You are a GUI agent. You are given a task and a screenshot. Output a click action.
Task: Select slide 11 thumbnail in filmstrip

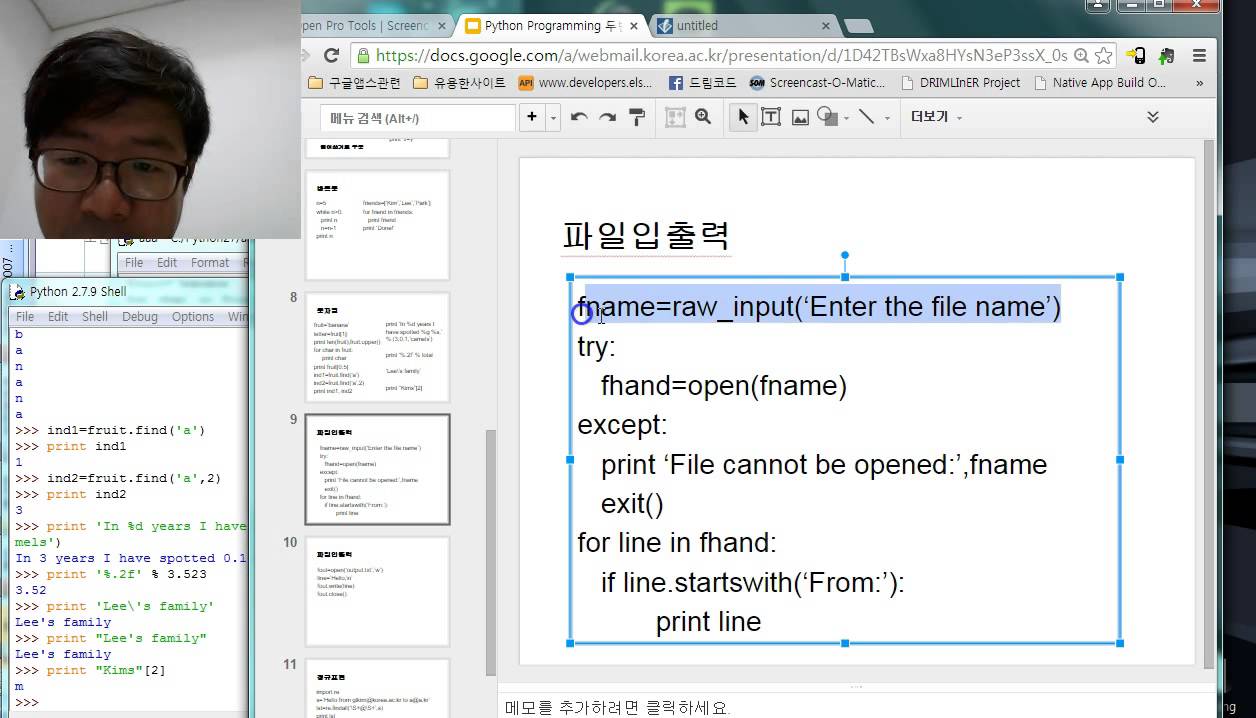(377, 688)
